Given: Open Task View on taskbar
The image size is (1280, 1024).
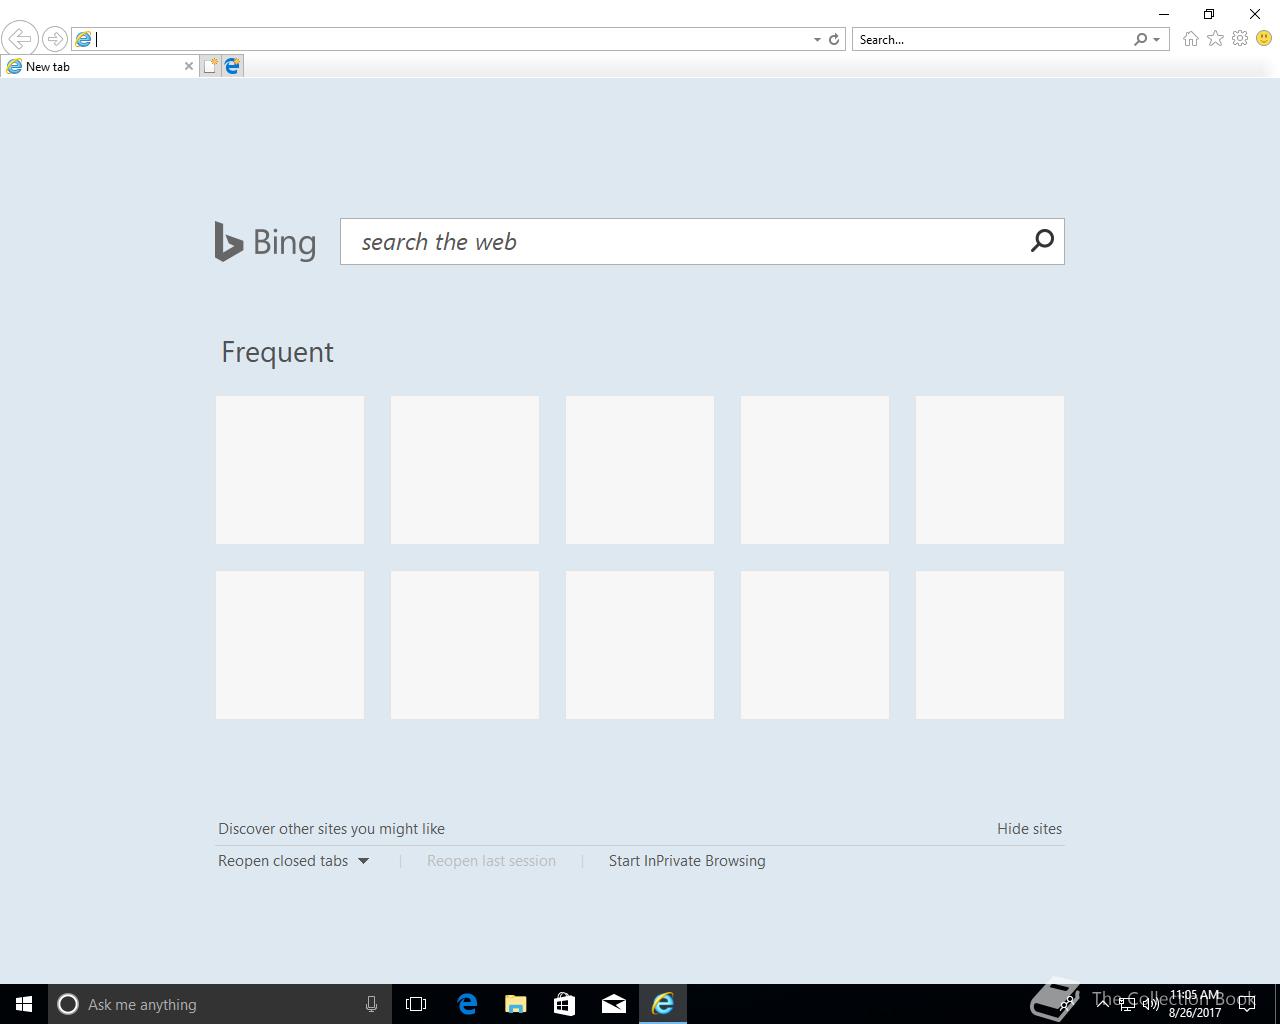Looking at the screenshot, I should click(x=416, y=1004).
